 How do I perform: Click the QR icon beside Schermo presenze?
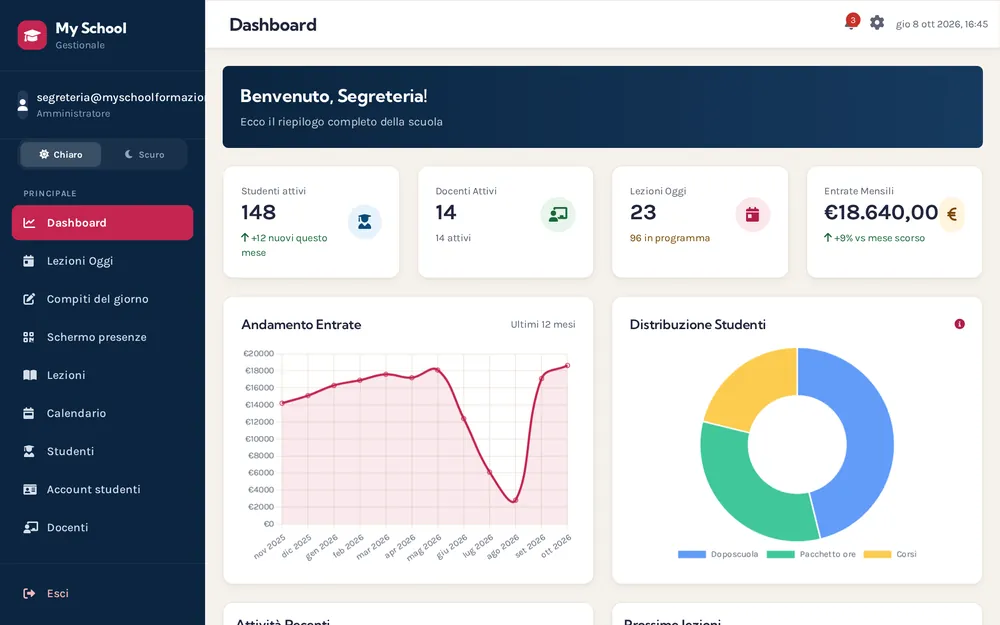[29, 337]
